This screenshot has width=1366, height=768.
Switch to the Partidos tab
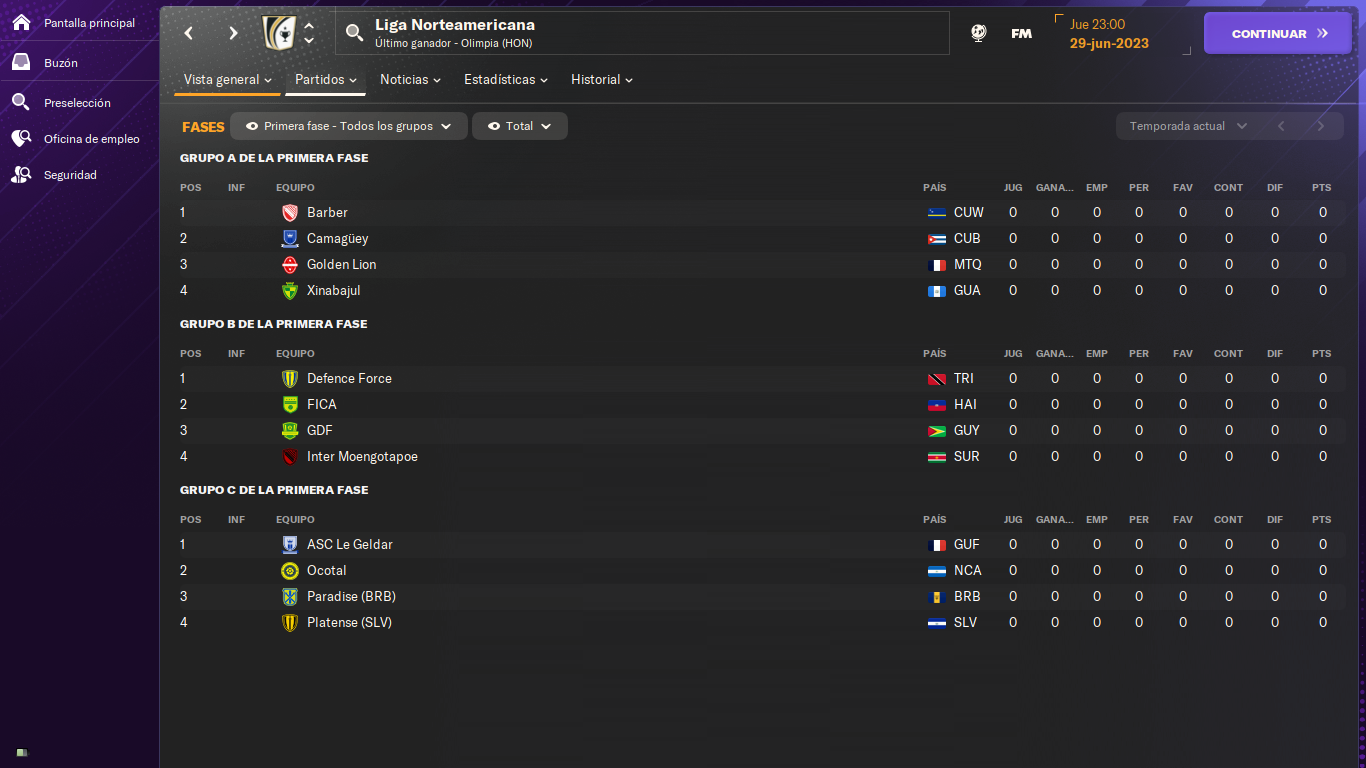(x=326, y=79)
